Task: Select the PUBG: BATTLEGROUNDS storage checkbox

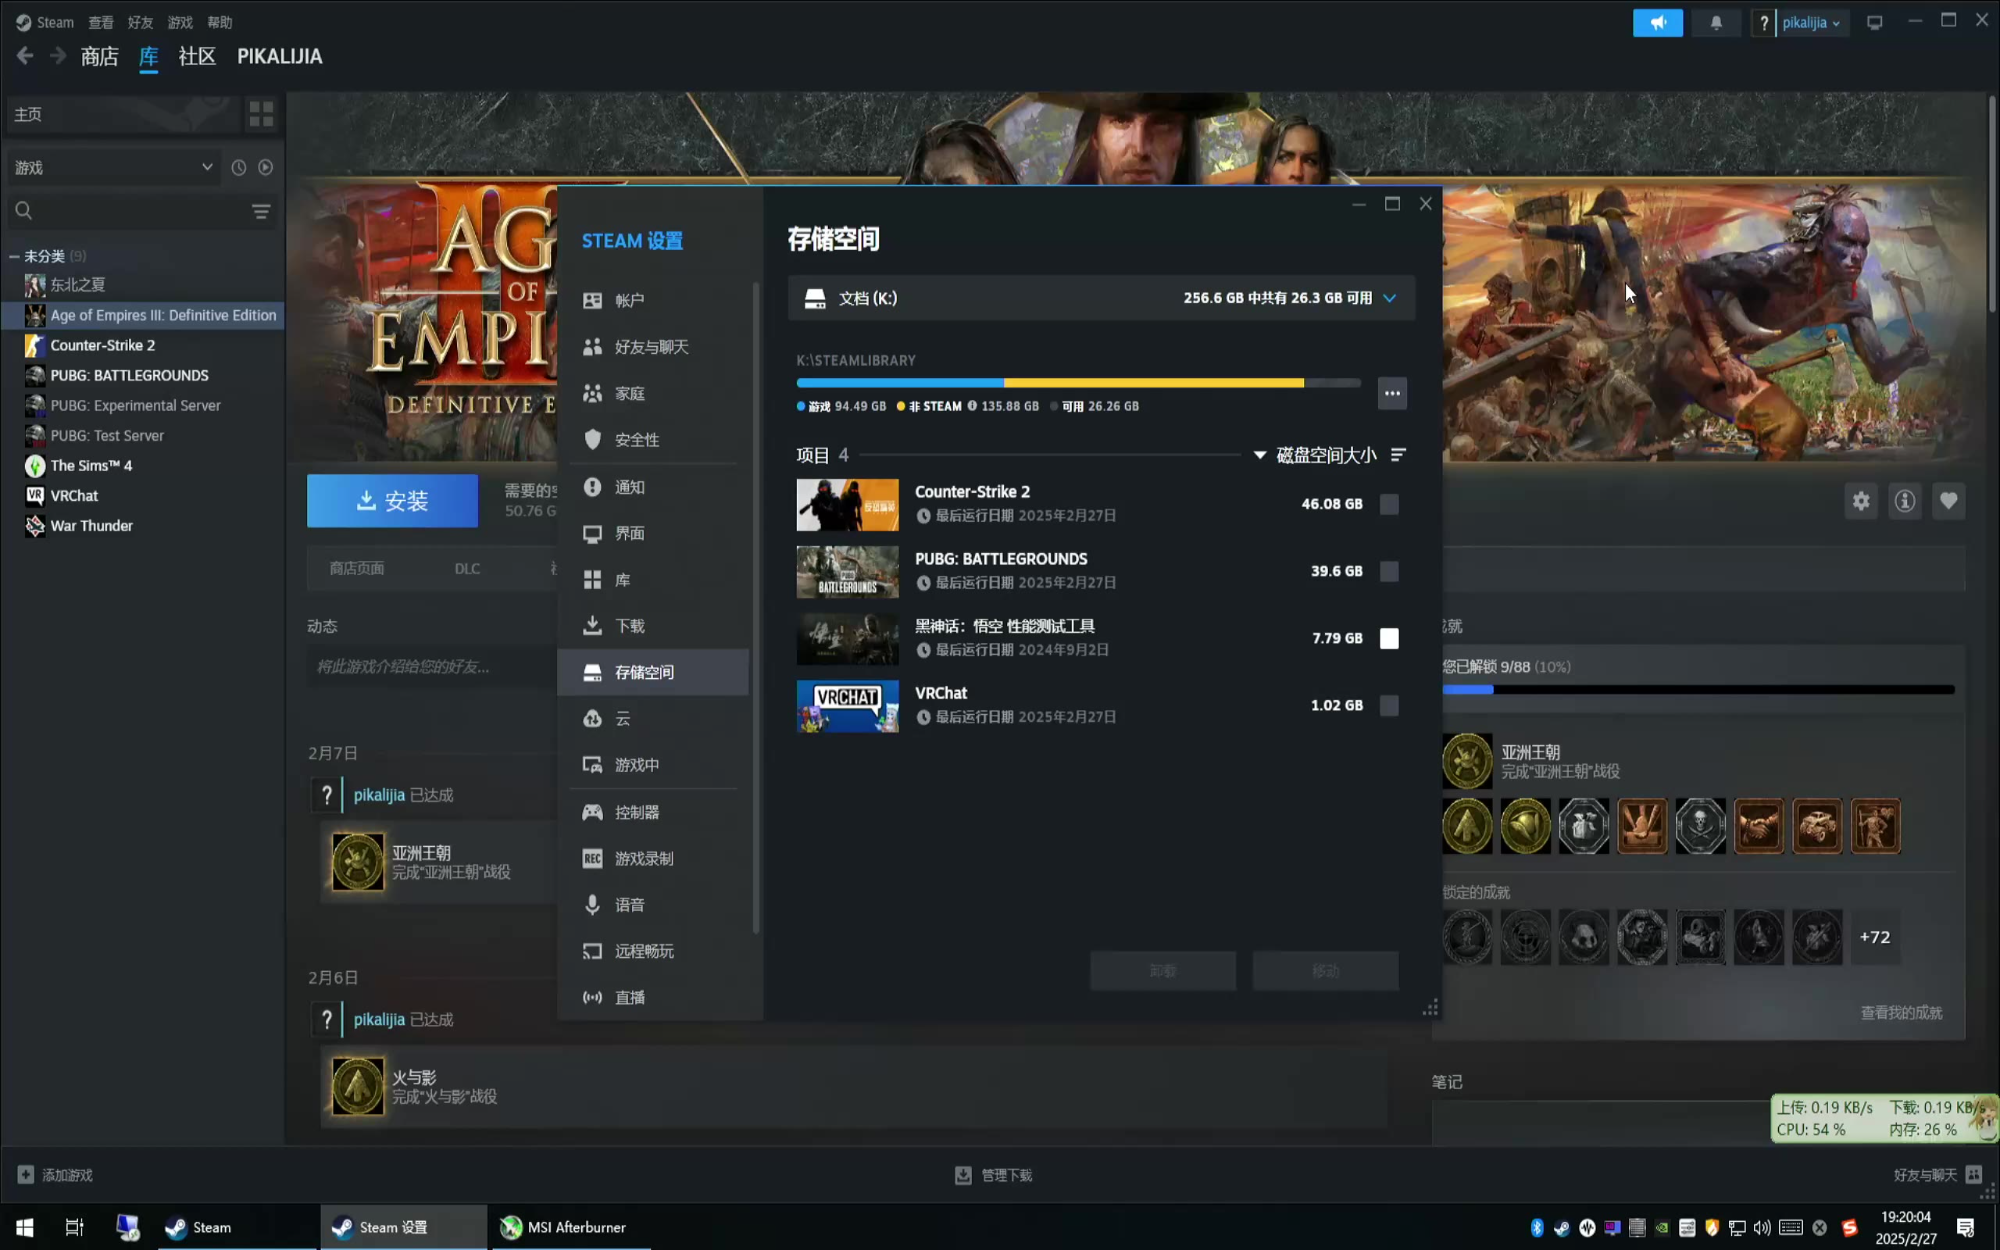Action: (1389, 571)
